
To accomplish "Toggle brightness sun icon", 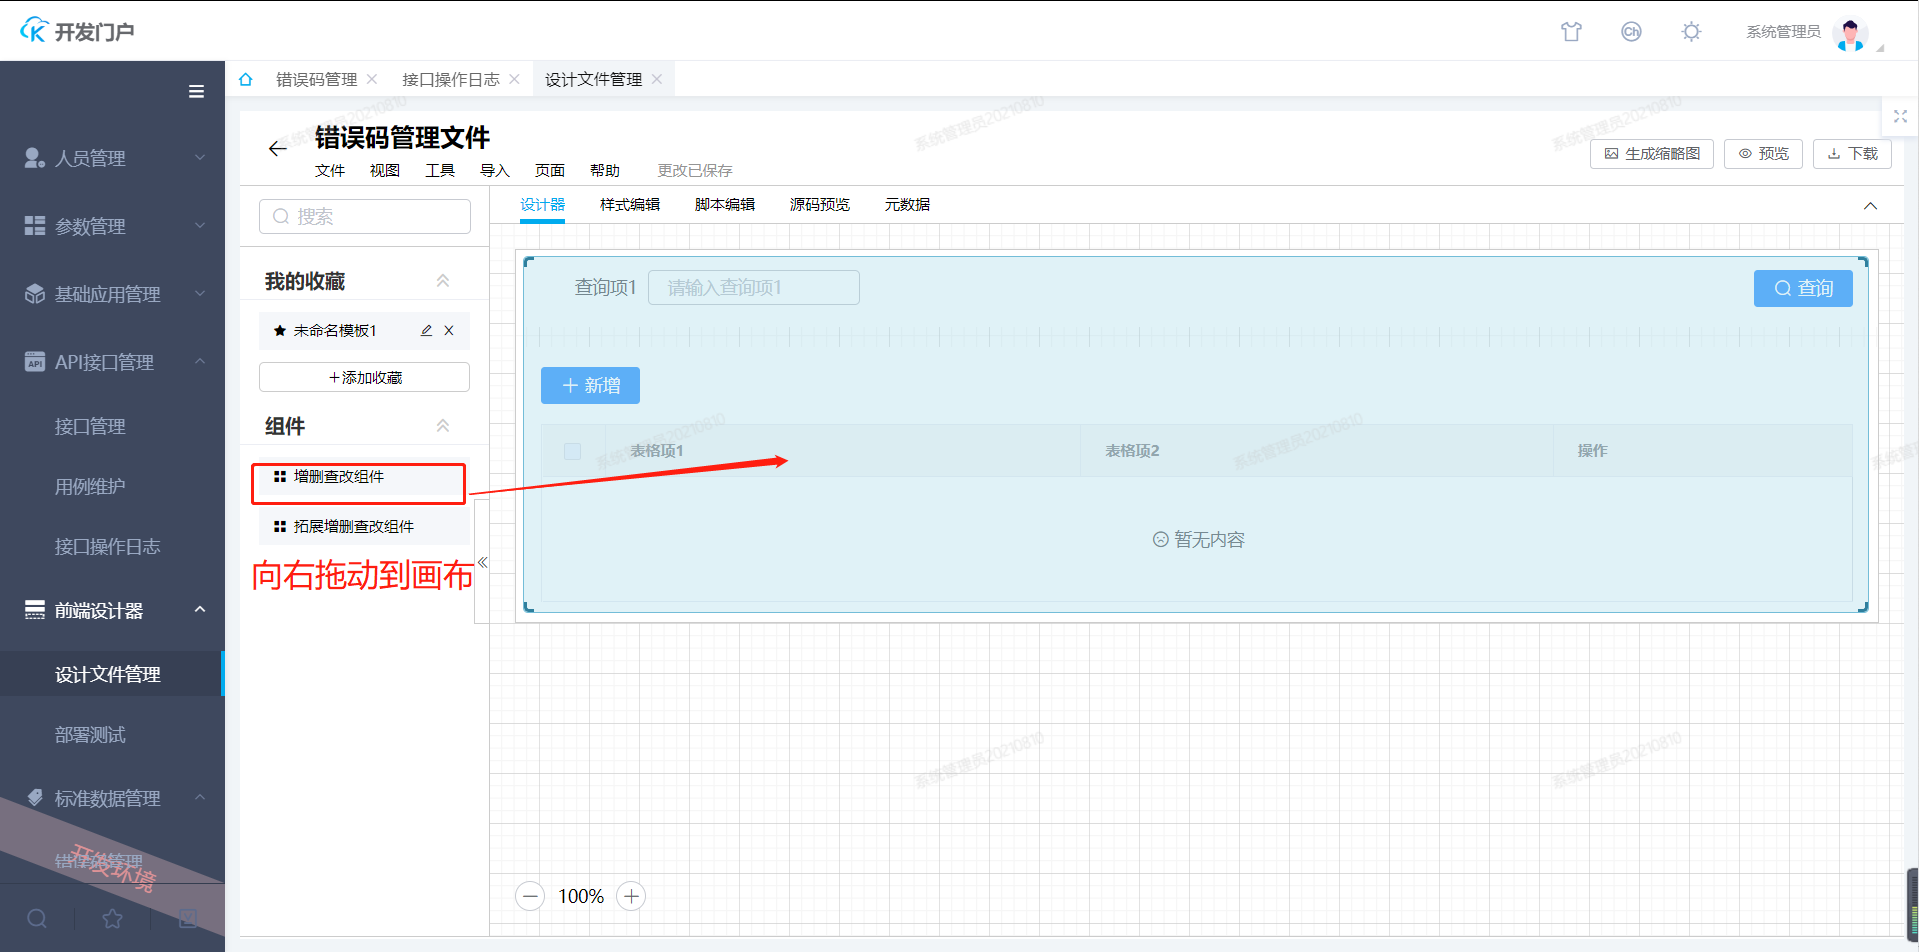I will [1691, 32].
